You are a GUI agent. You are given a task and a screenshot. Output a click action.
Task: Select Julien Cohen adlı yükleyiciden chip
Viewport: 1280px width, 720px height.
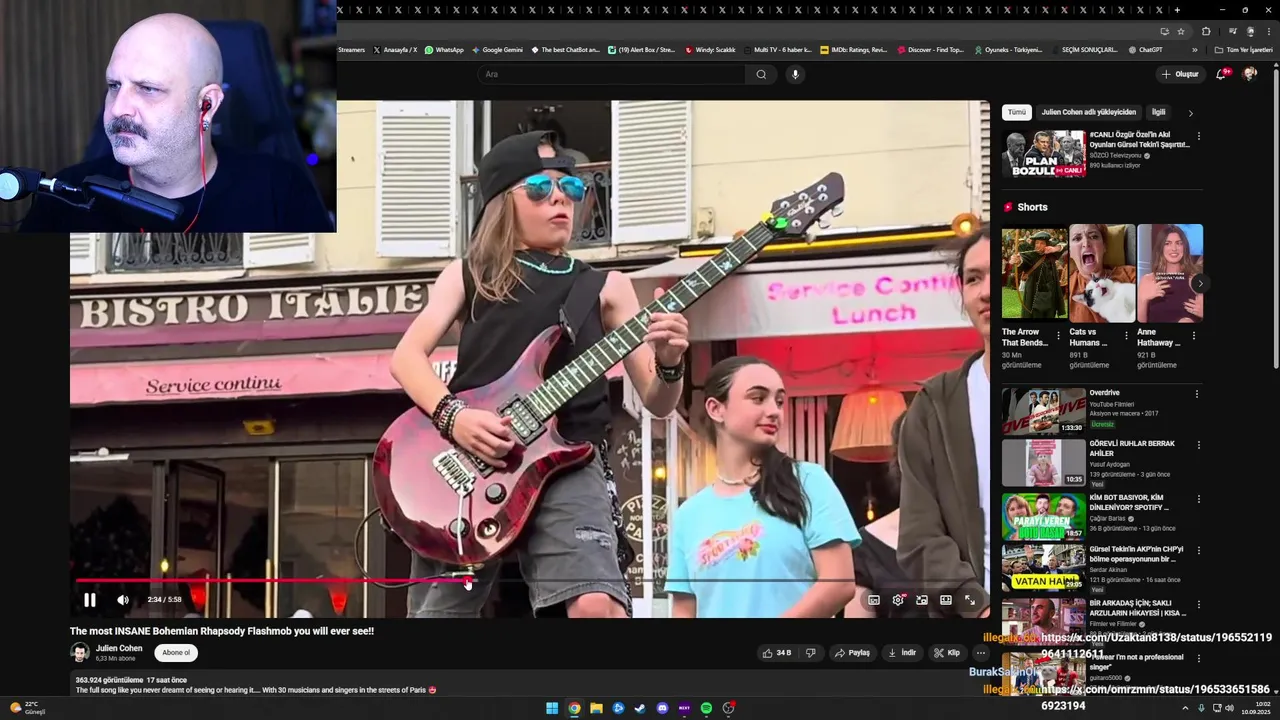point(1088,112)
